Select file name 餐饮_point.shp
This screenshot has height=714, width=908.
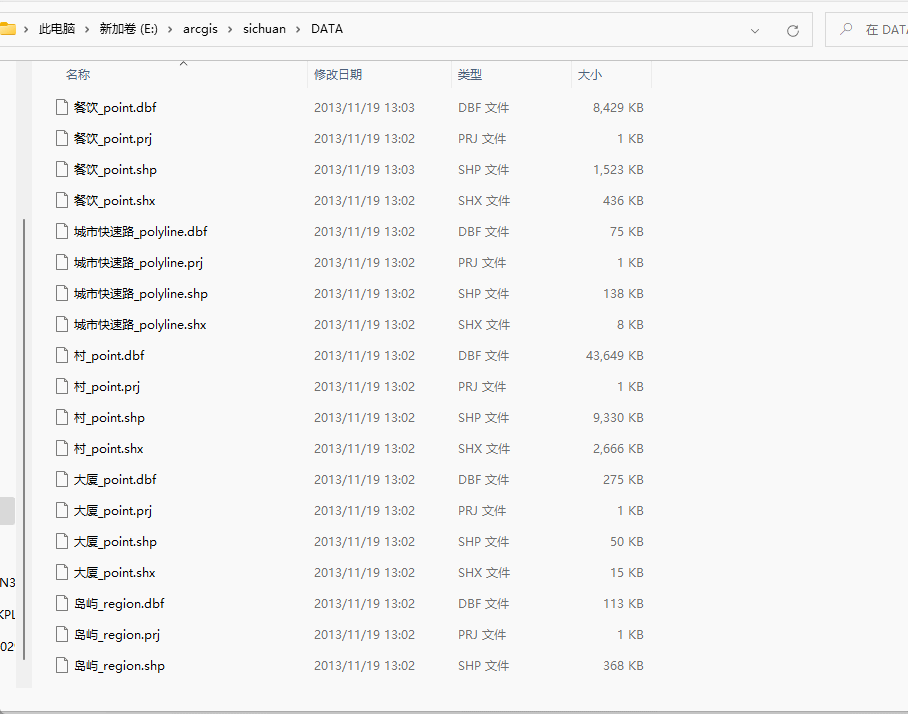tap(115, 170)
